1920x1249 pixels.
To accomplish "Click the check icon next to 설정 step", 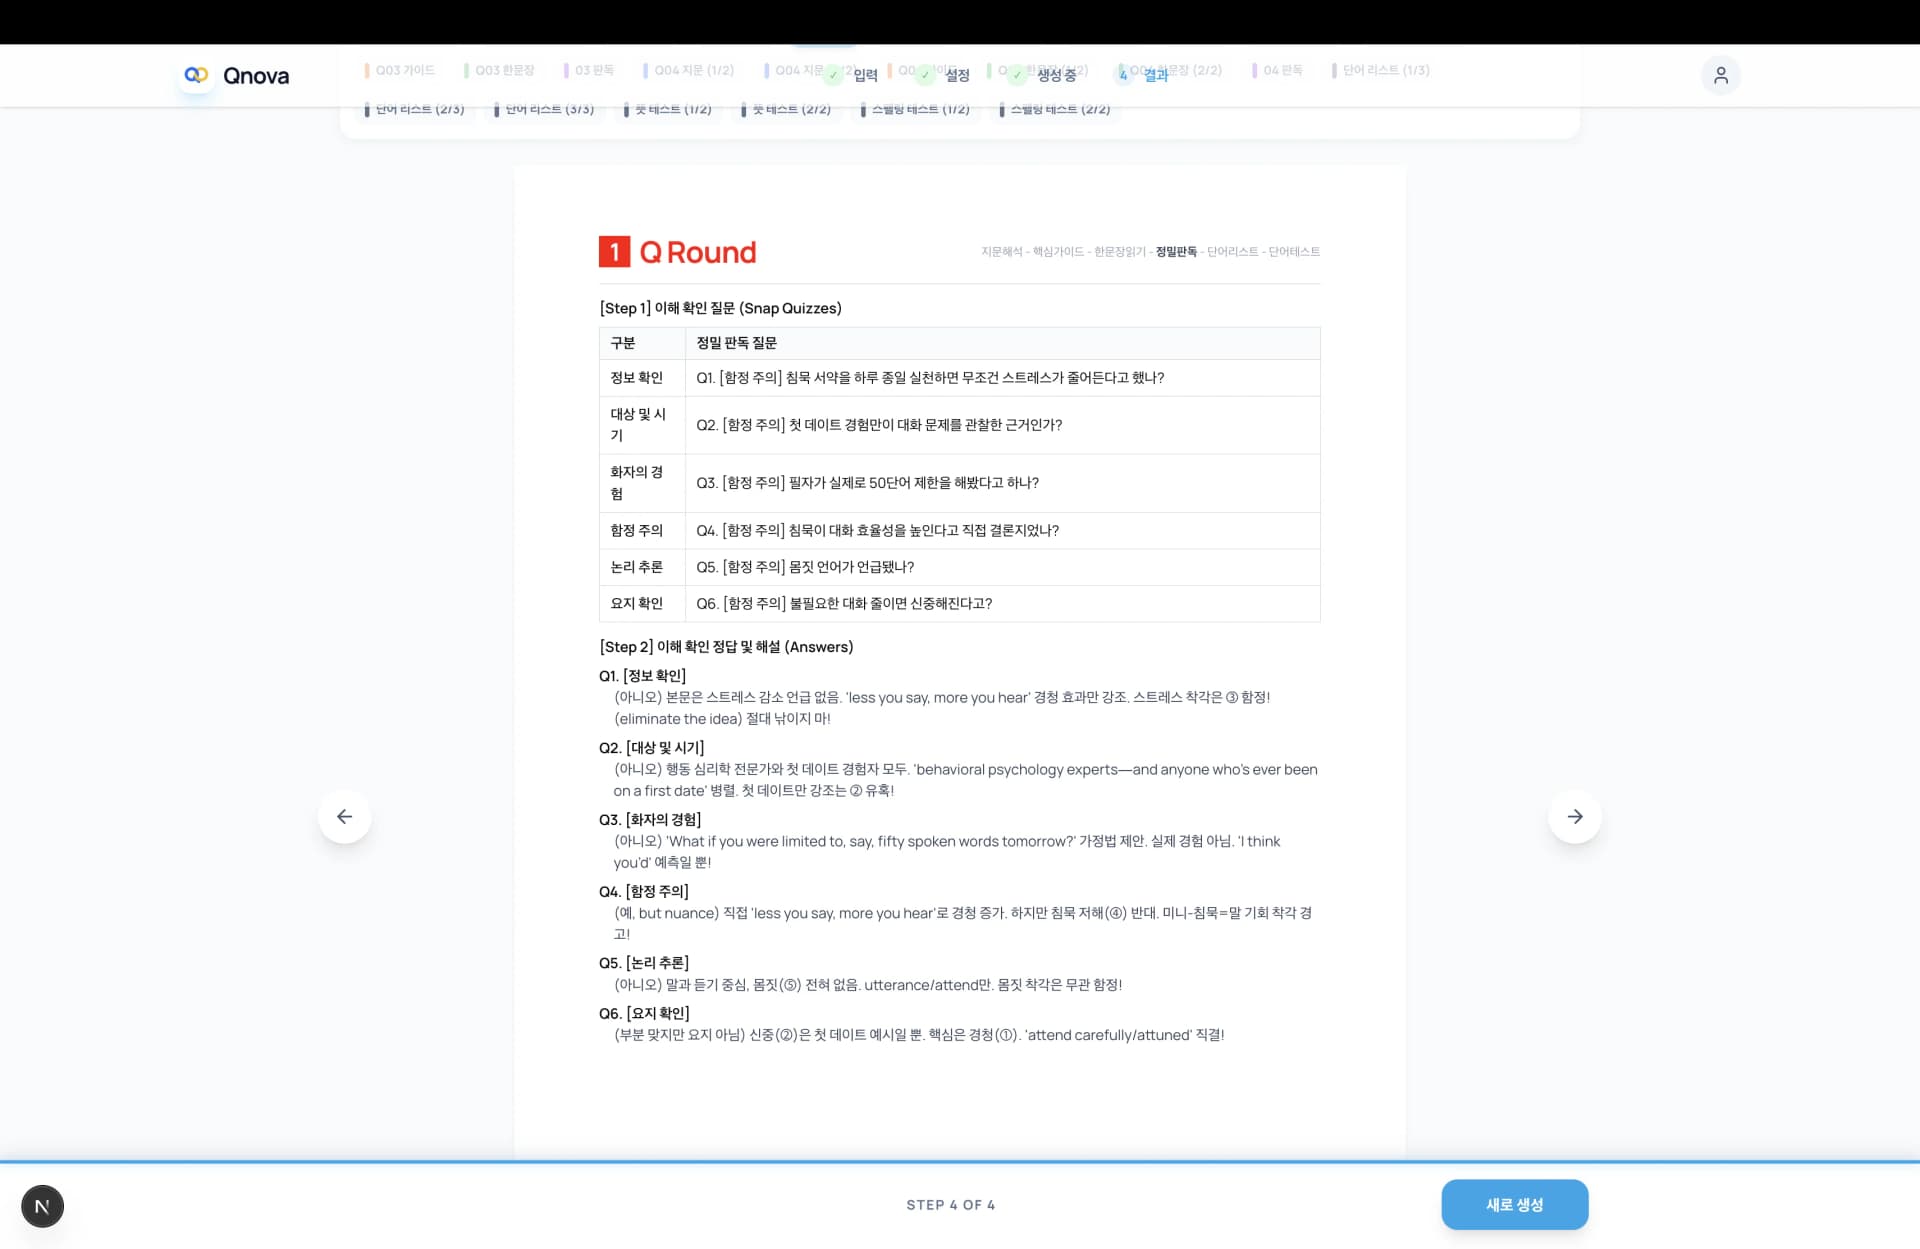I will point(924,74).
